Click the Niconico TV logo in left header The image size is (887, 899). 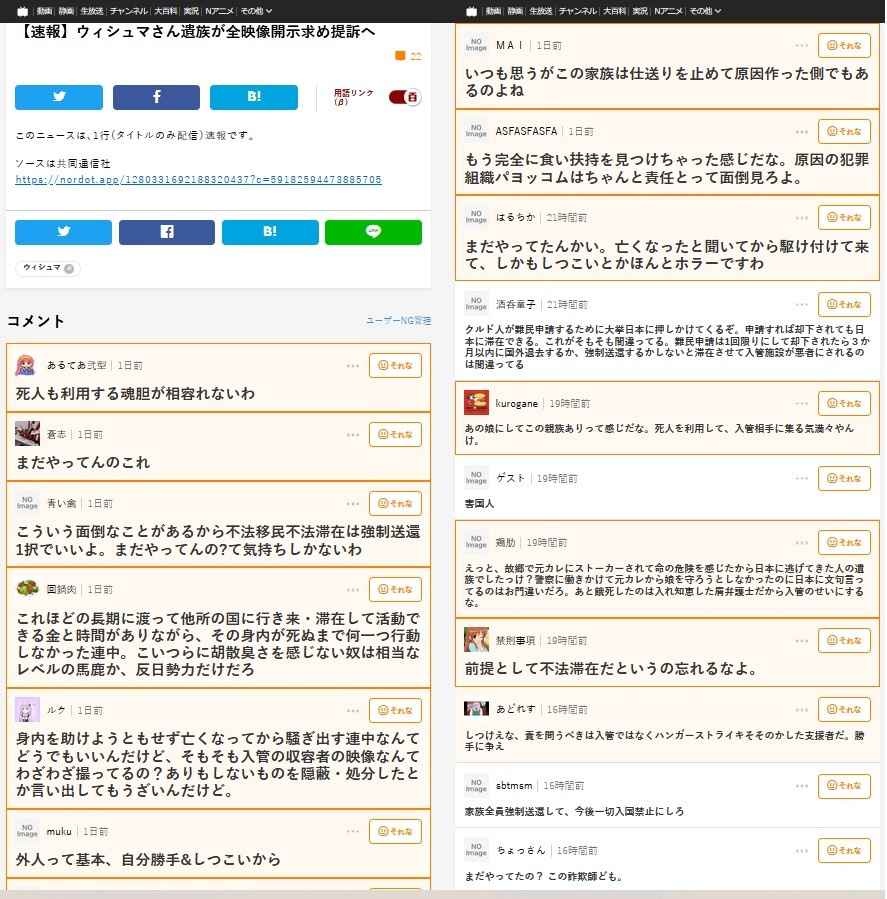click(23, 11)
